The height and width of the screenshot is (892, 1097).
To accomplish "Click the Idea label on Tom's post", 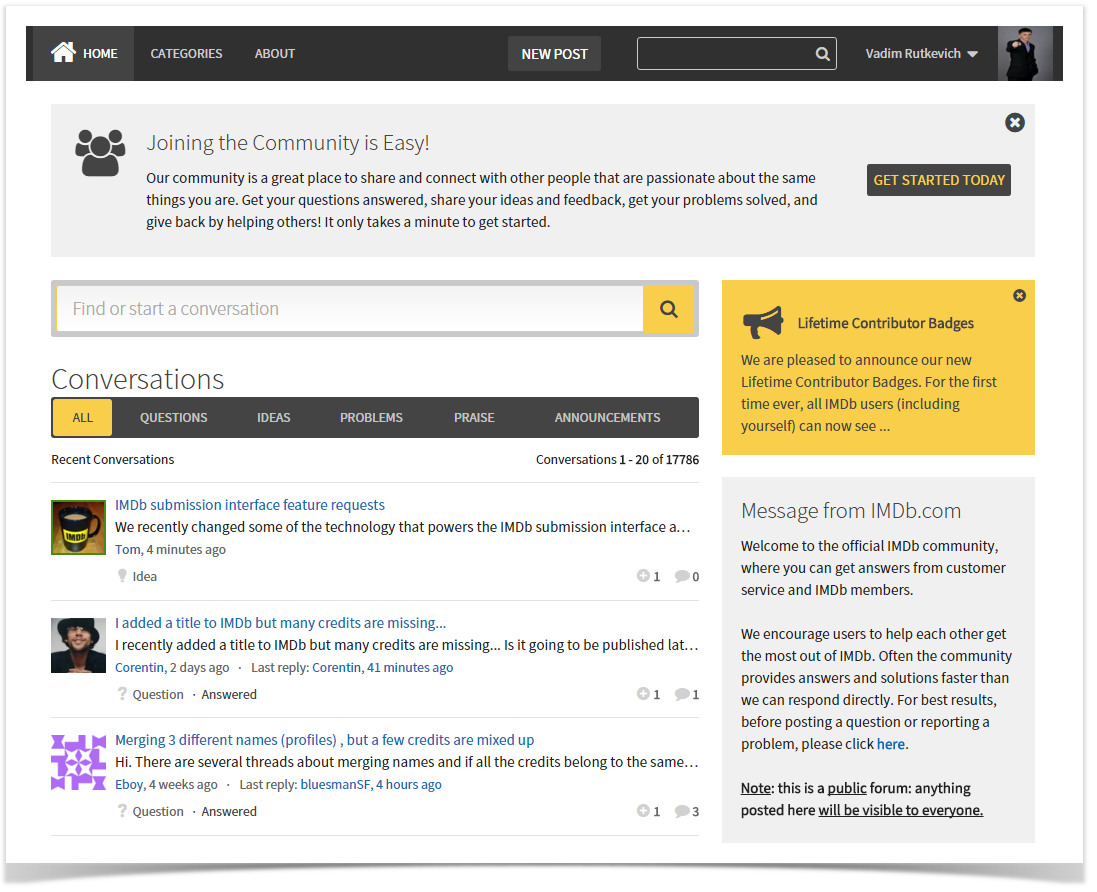I will tap(145, 576).
